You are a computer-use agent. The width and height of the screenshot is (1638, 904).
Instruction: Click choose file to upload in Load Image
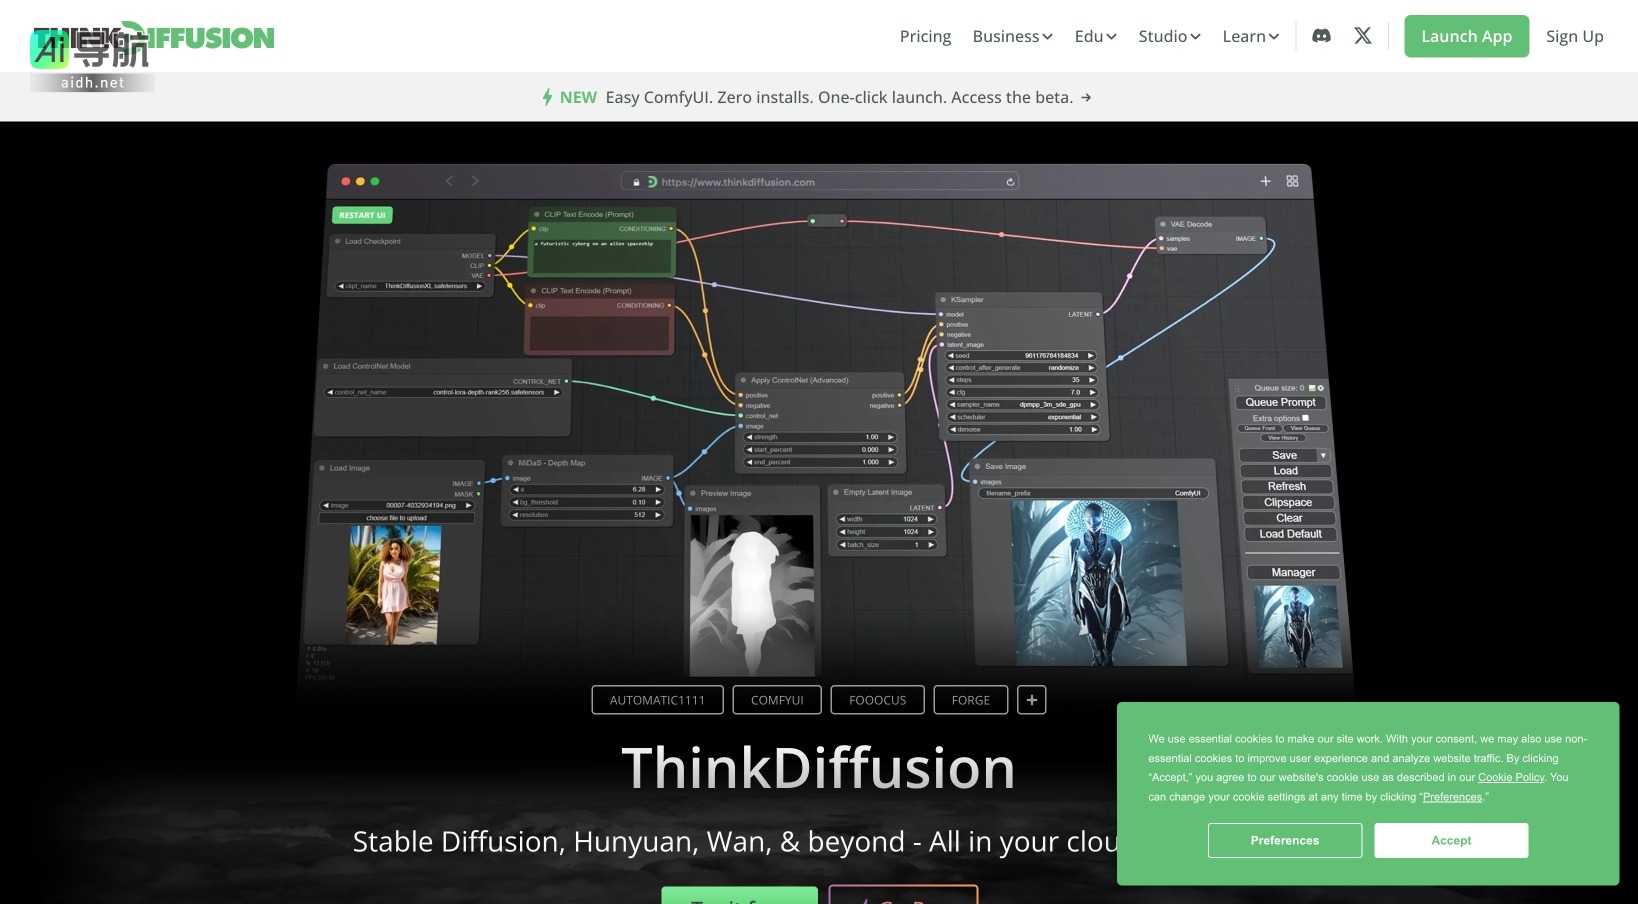[x=398, y=517]
